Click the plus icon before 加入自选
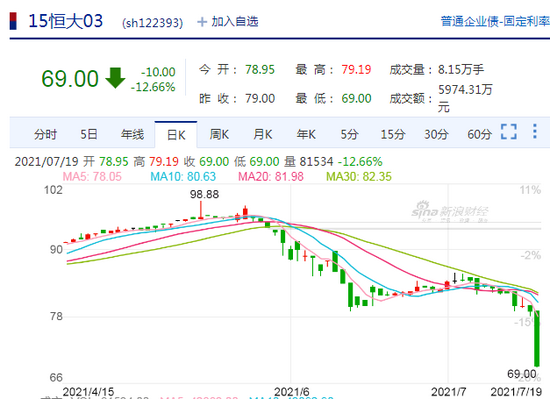This screenshot has height=399, width=550. tap(202, 22)
